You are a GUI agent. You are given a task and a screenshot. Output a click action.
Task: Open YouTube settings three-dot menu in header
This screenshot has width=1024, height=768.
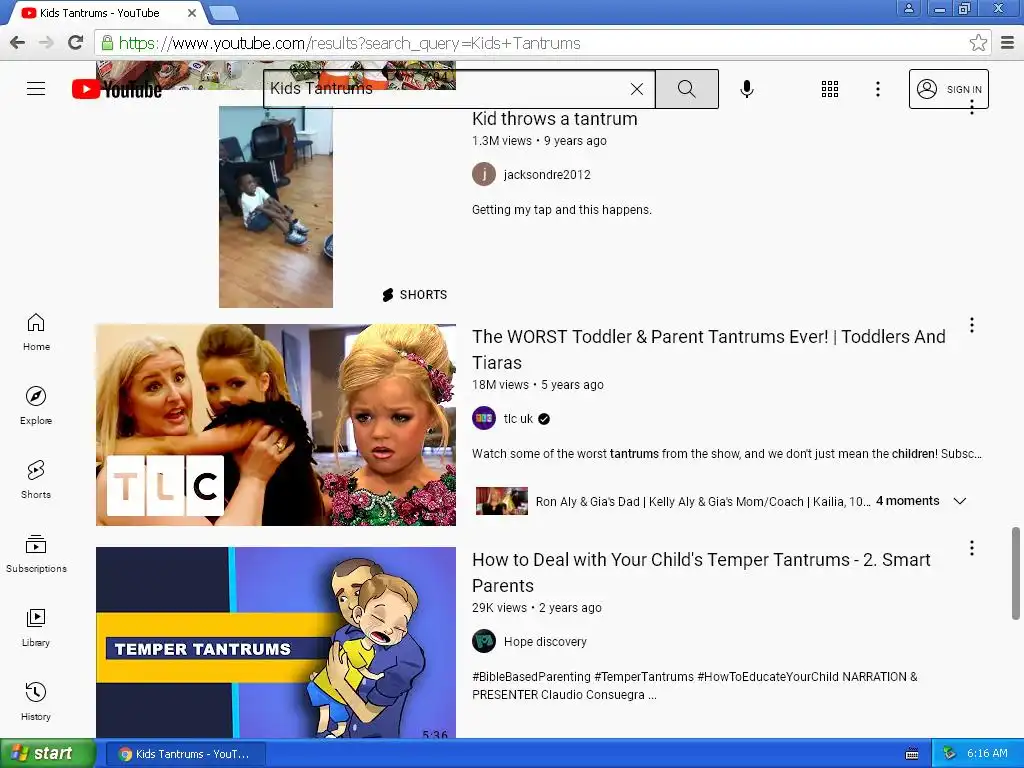coord(878,89)
